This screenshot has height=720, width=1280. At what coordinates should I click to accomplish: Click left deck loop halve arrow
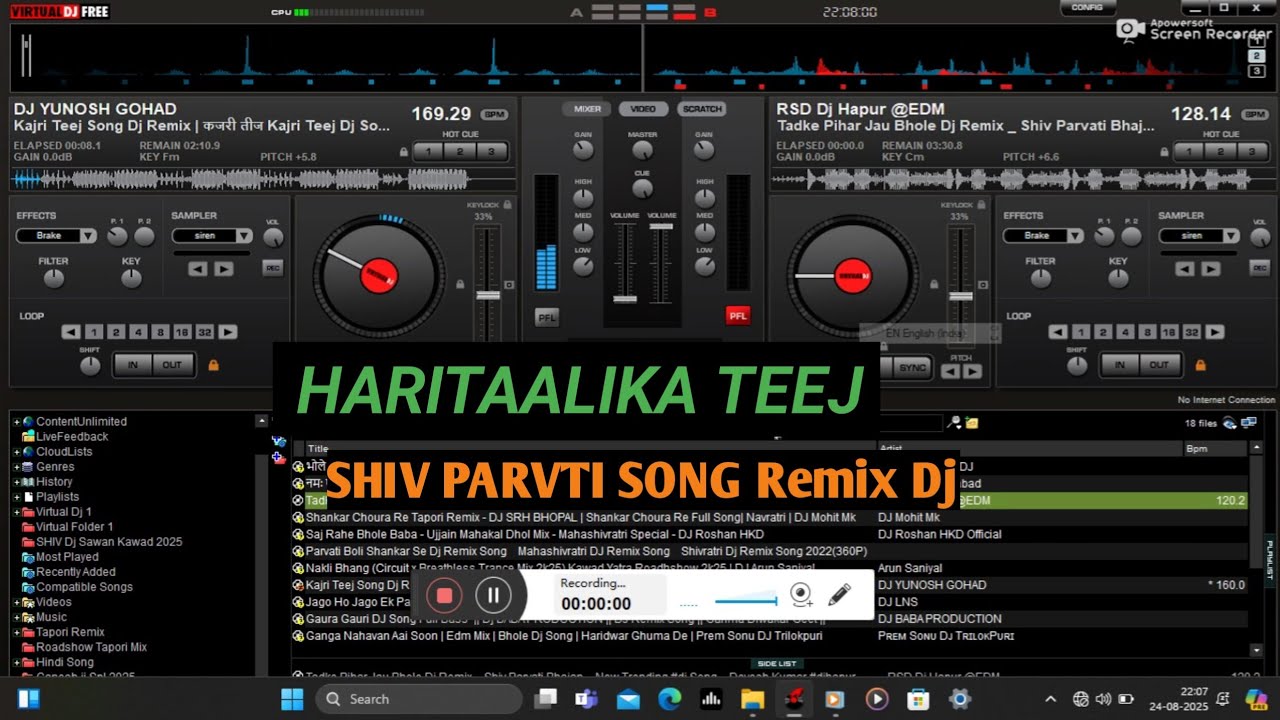71,332
